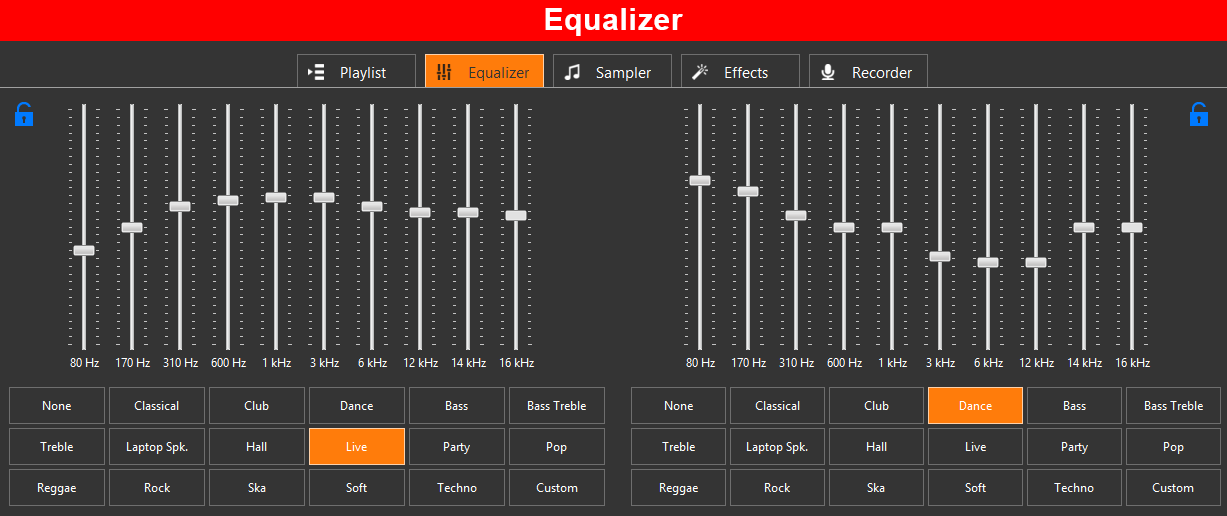Click the right equalizer 170 Hz slider handle
The image size is (1227, 516).
pos(748,191)
